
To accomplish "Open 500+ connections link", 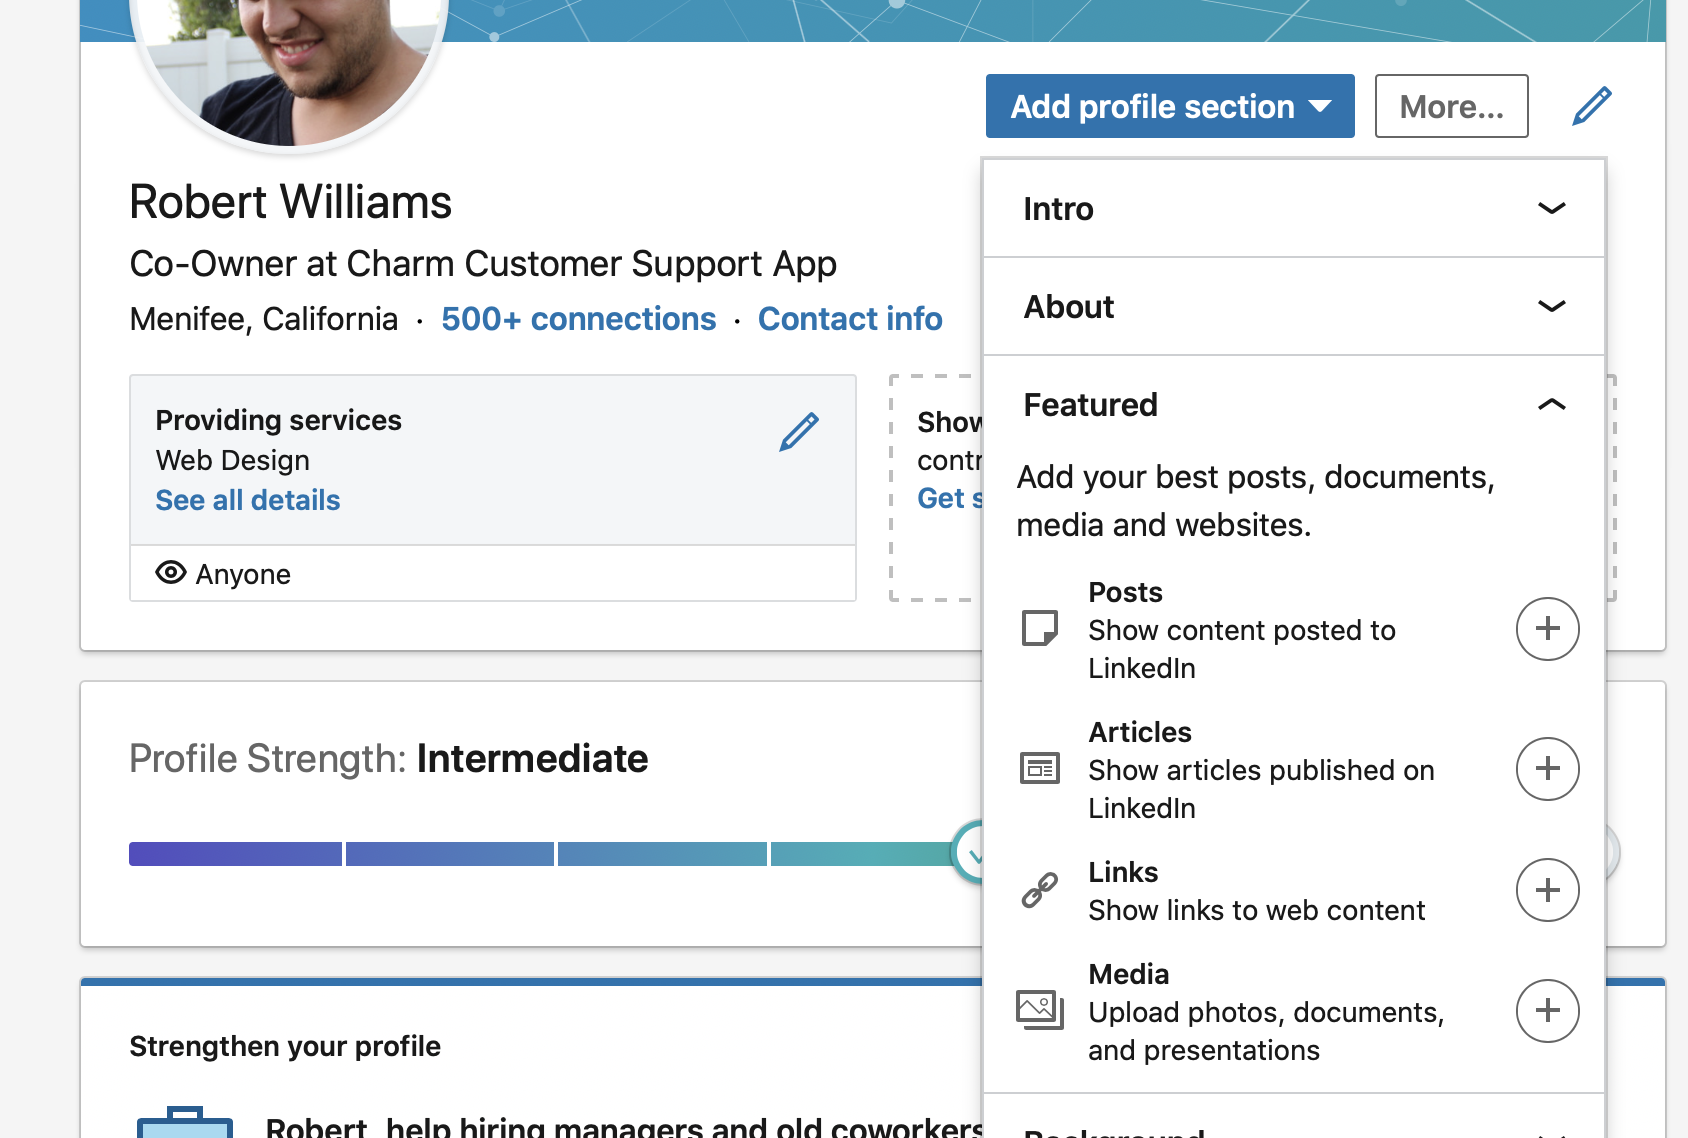I will [578, 319].
